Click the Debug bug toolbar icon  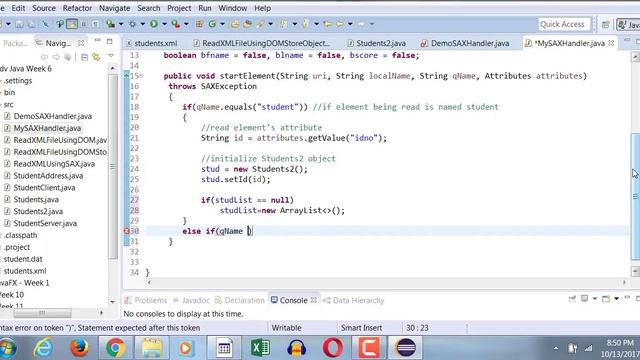(x=132, y=24)
